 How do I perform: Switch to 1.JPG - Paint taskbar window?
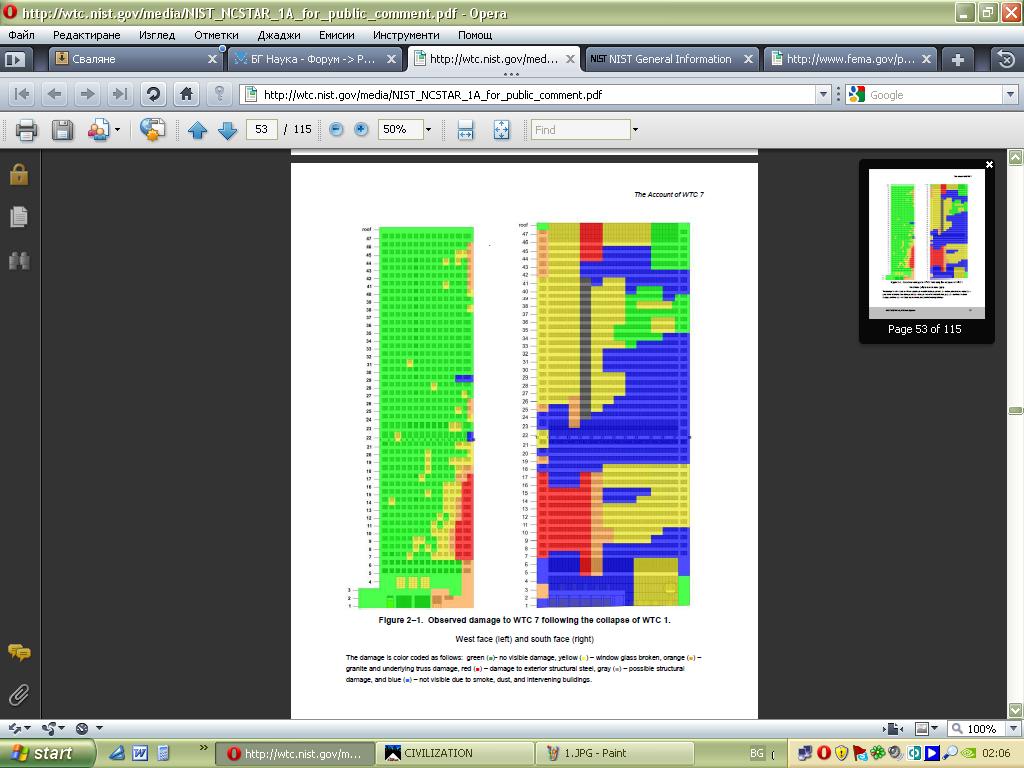pyautogui.click(x=614, y=753)
